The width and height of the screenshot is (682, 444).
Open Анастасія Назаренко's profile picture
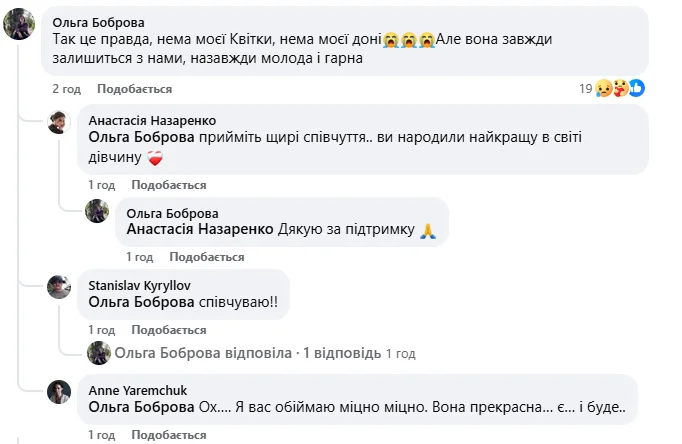[60, 122]
